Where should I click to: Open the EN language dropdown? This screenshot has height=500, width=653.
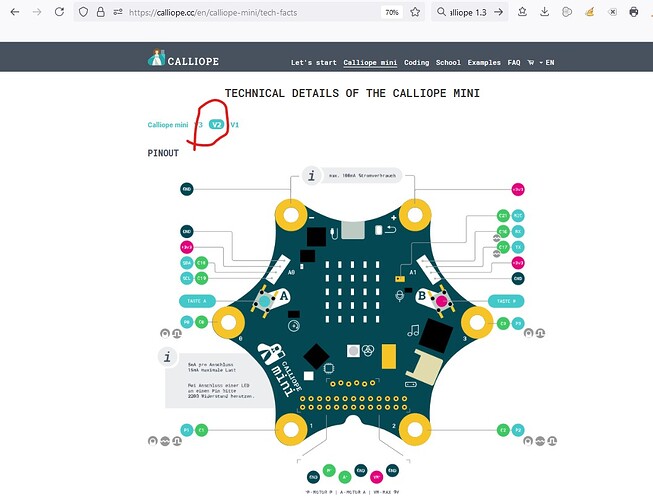click(548, 63)
